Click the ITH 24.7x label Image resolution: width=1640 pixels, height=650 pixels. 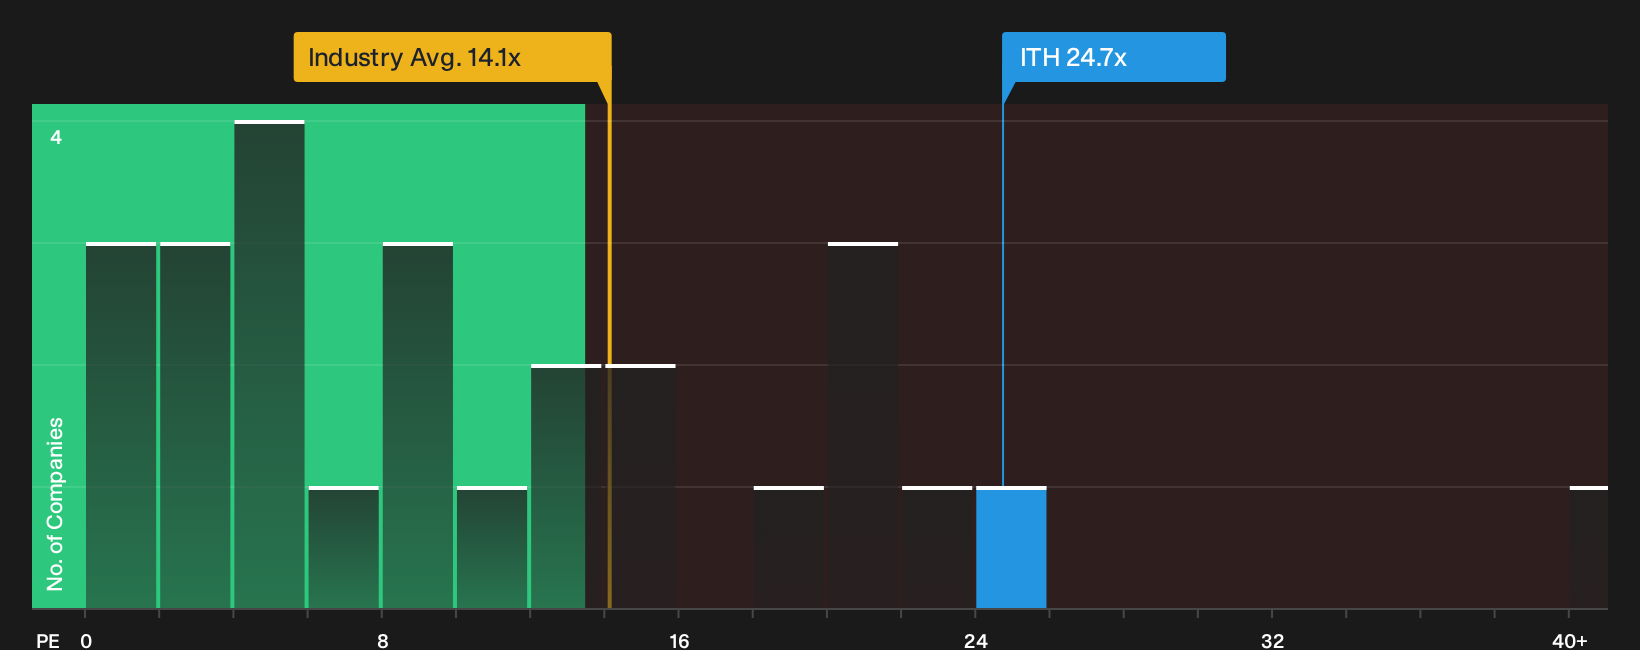tap(1114, 57)
